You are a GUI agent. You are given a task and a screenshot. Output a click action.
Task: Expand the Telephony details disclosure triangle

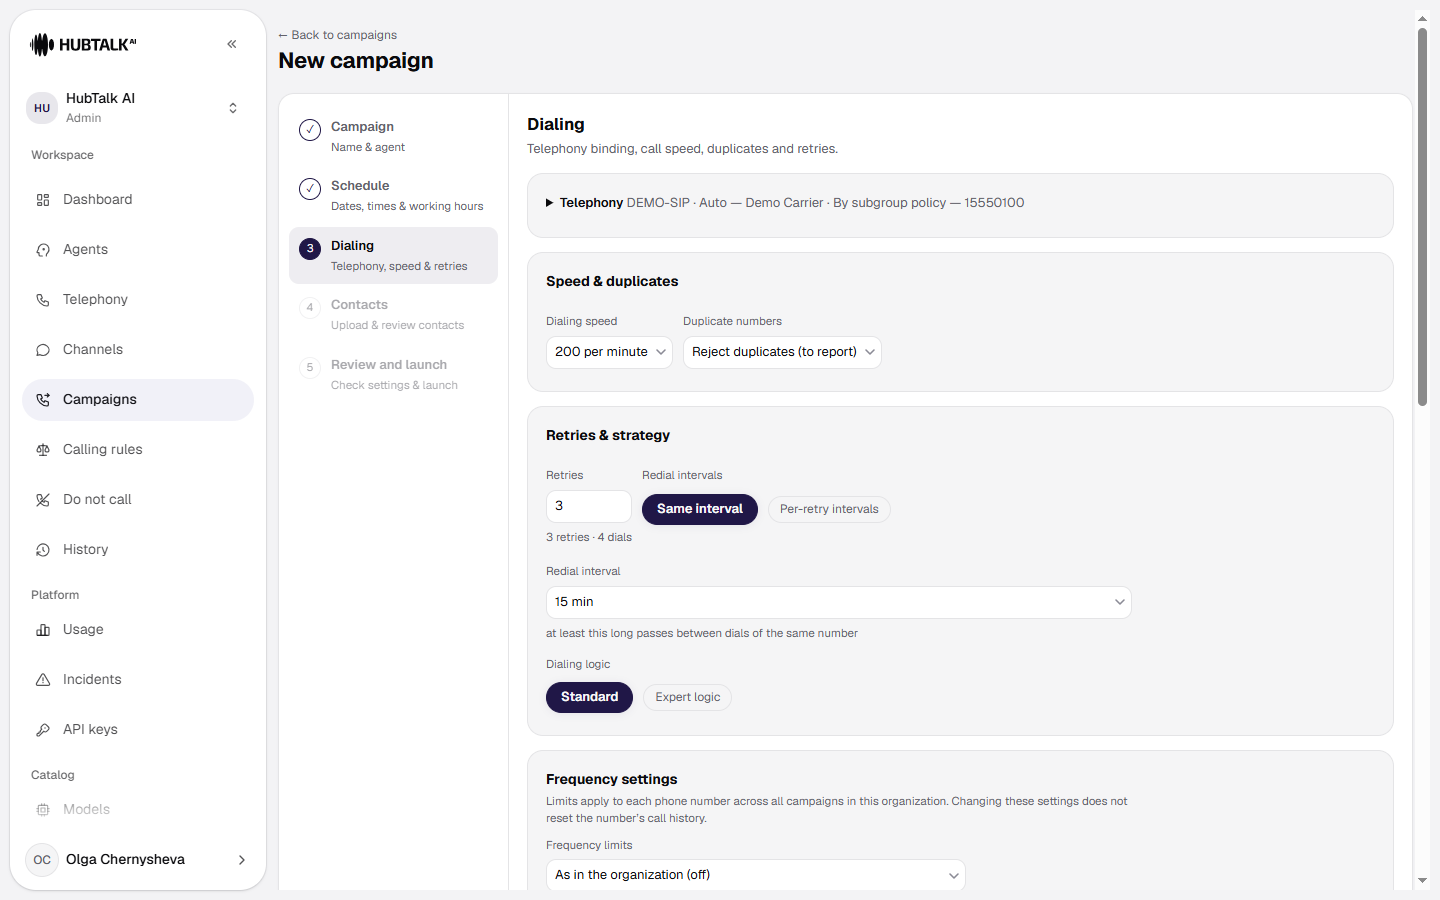[x=550, y=203]
